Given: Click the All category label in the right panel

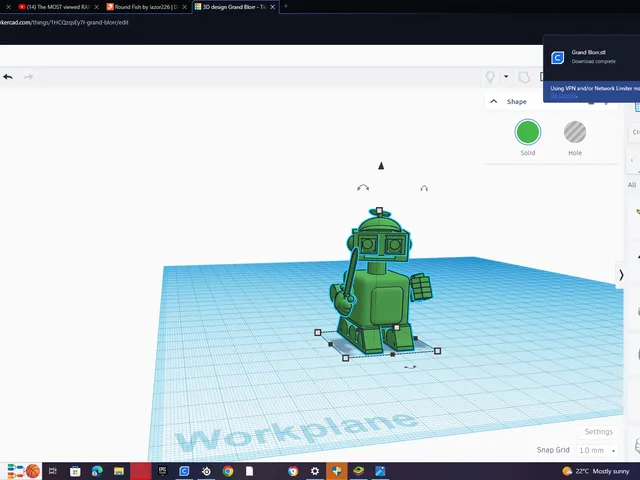Looking at the screenshot, I should (632, 185).
